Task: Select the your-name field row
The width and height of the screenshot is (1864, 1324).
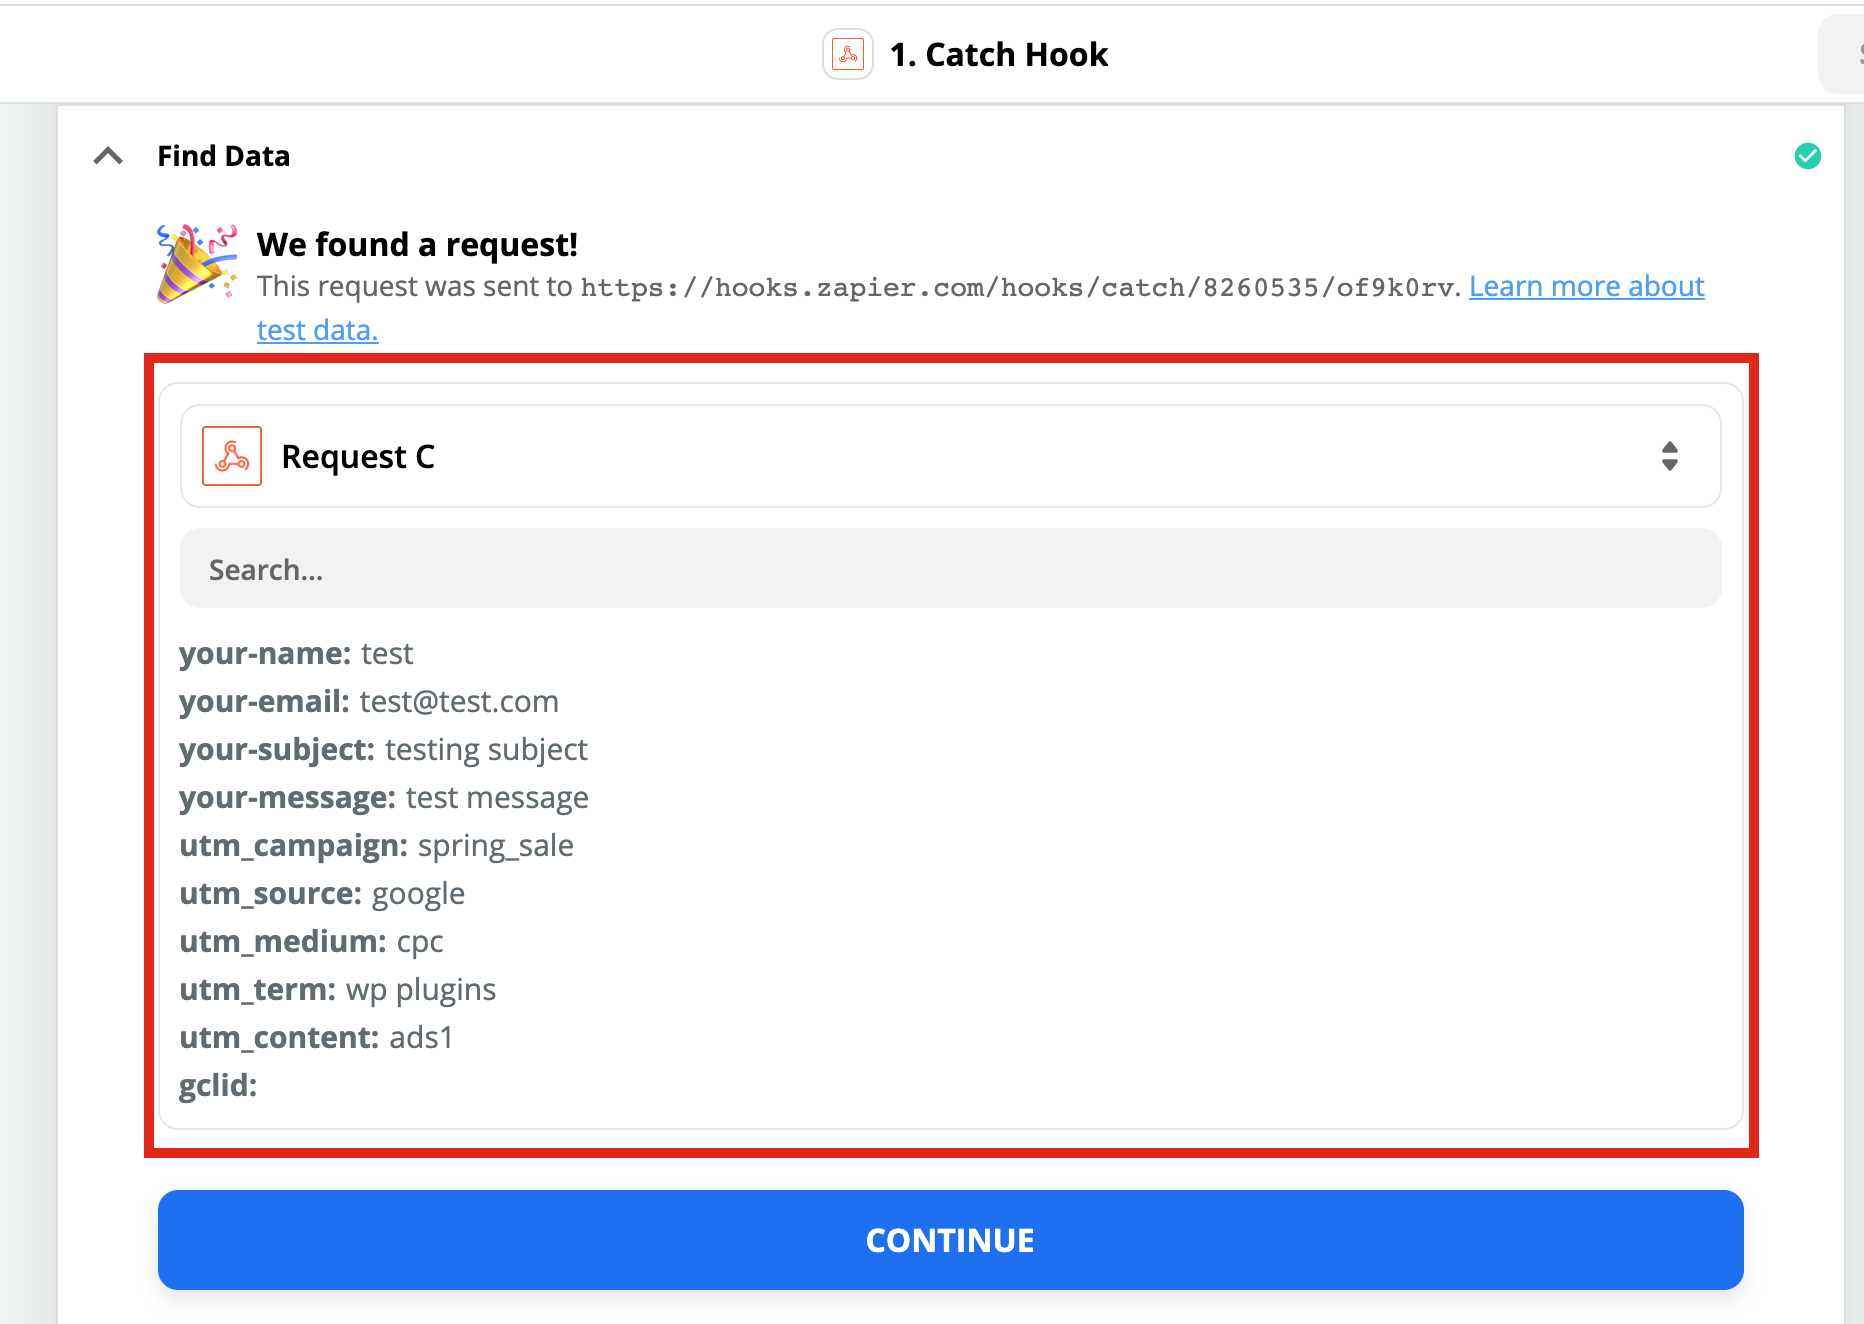Action: coord(296,653)
